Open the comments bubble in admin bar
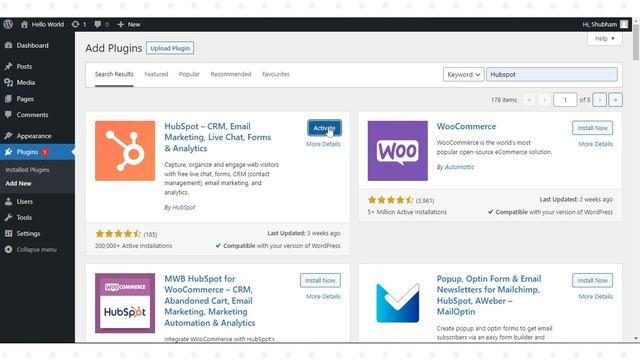This screenshot has height=360, width=640. [x=101, y=24]
